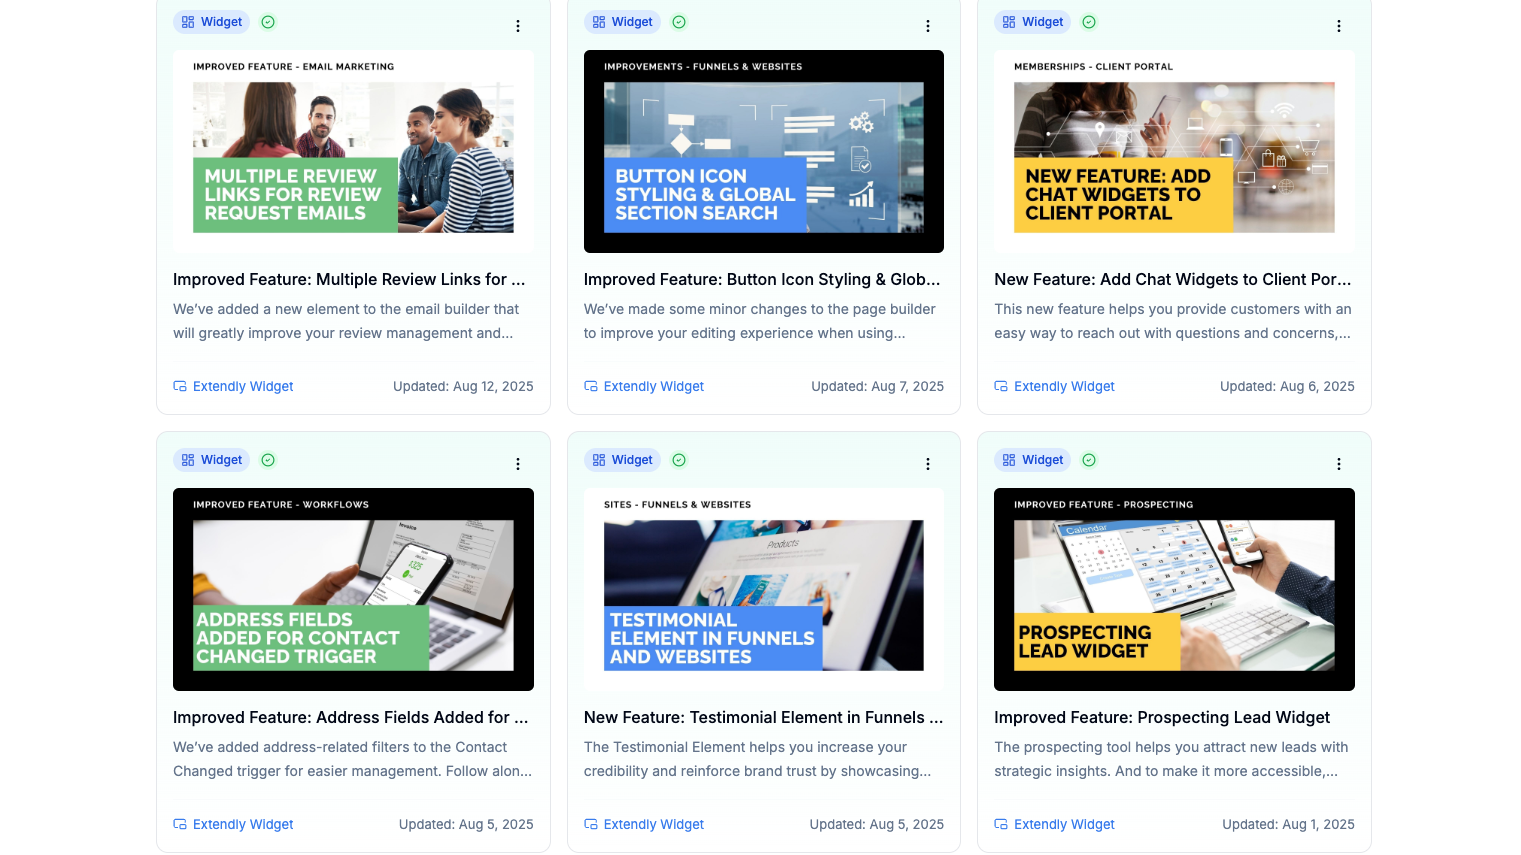Open kebab menu on Multiple Review Links card
Viewport: 1521px width, 855px height.
[518, 26]
